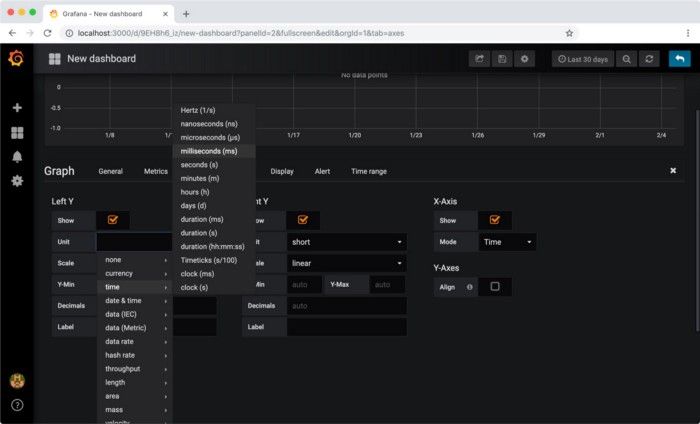Click the site info icon in address bar

point(69,33)
